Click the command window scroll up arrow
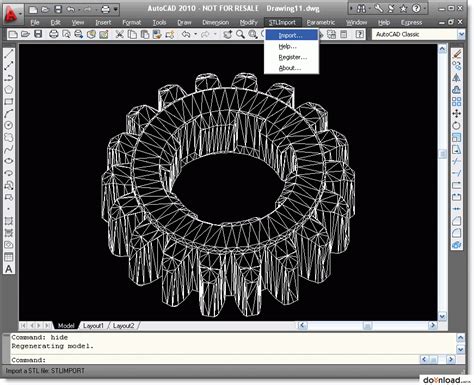474x385 pixels. coord(460,338)
